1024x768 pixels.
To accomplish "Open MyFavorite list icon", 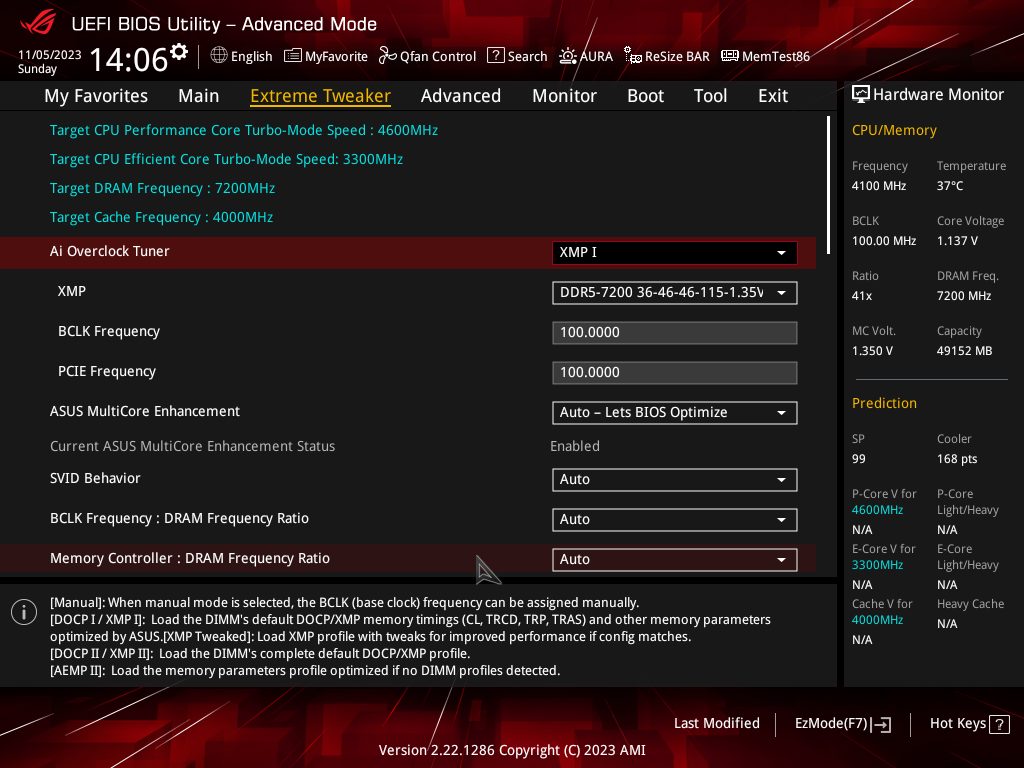I will [293, 56].
